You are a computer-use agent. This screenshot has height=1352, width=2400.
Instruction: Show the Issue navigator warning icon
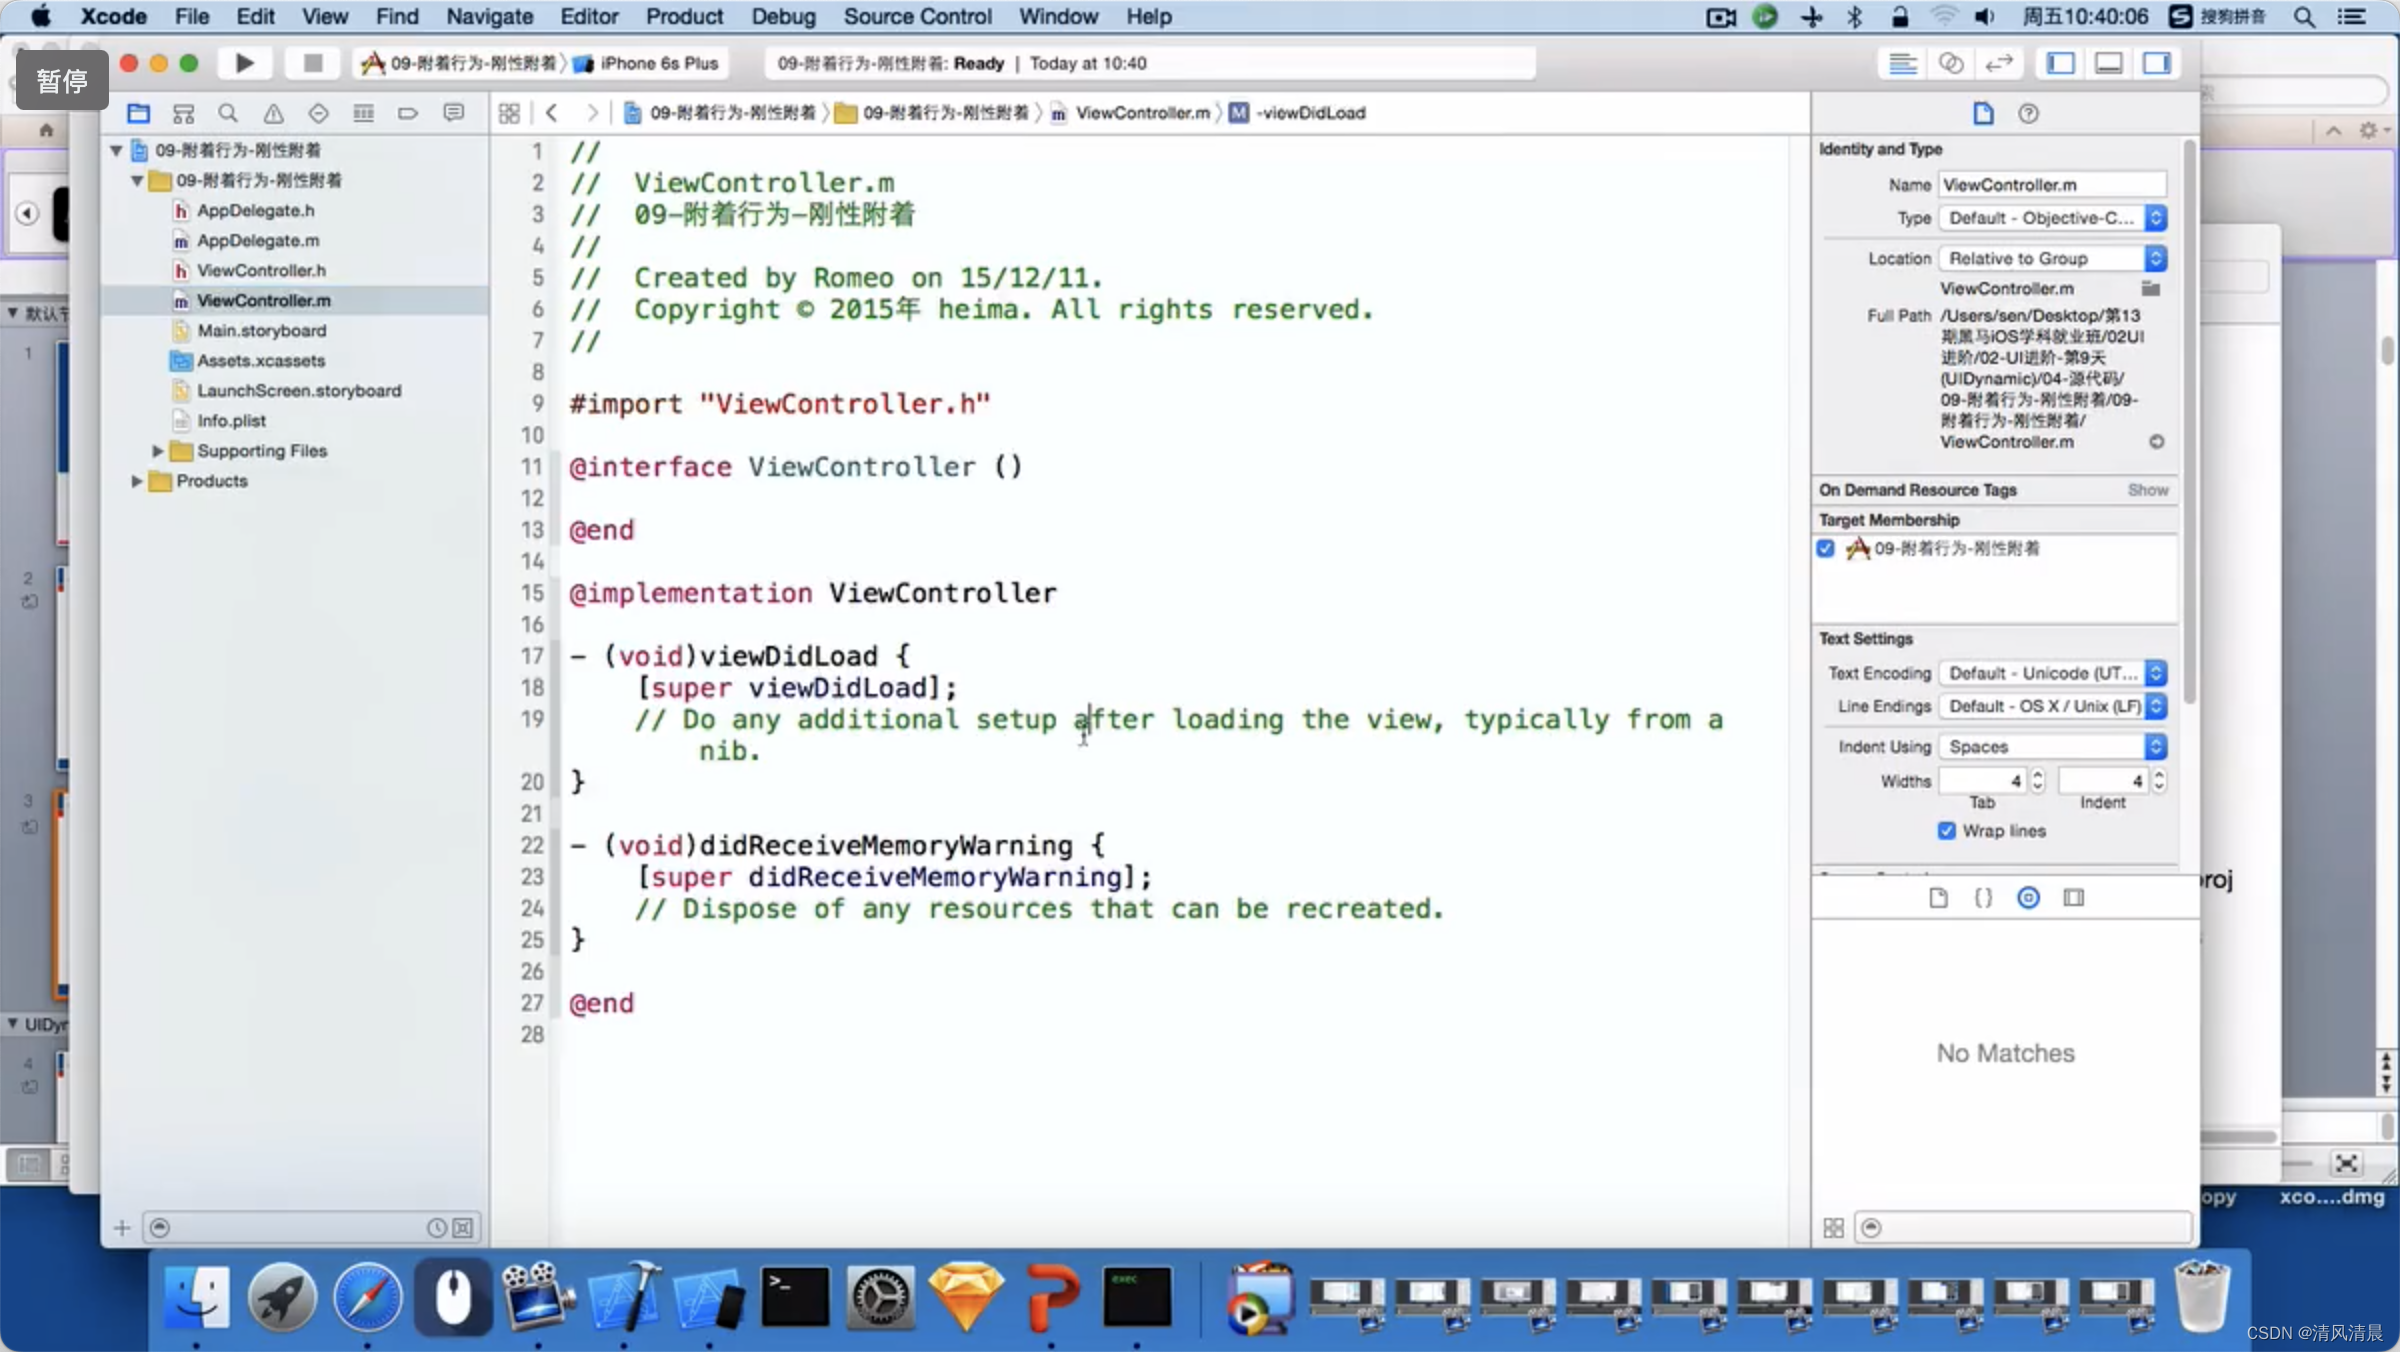pos(273,113)
